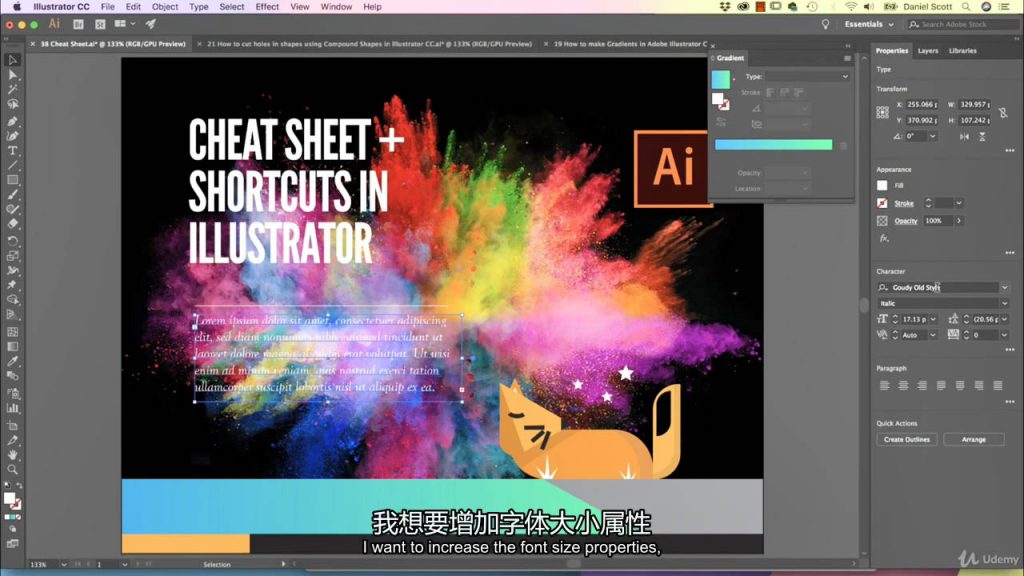Choose the Magic Wand tool
1024x576 pixels.
coord(12,89)
